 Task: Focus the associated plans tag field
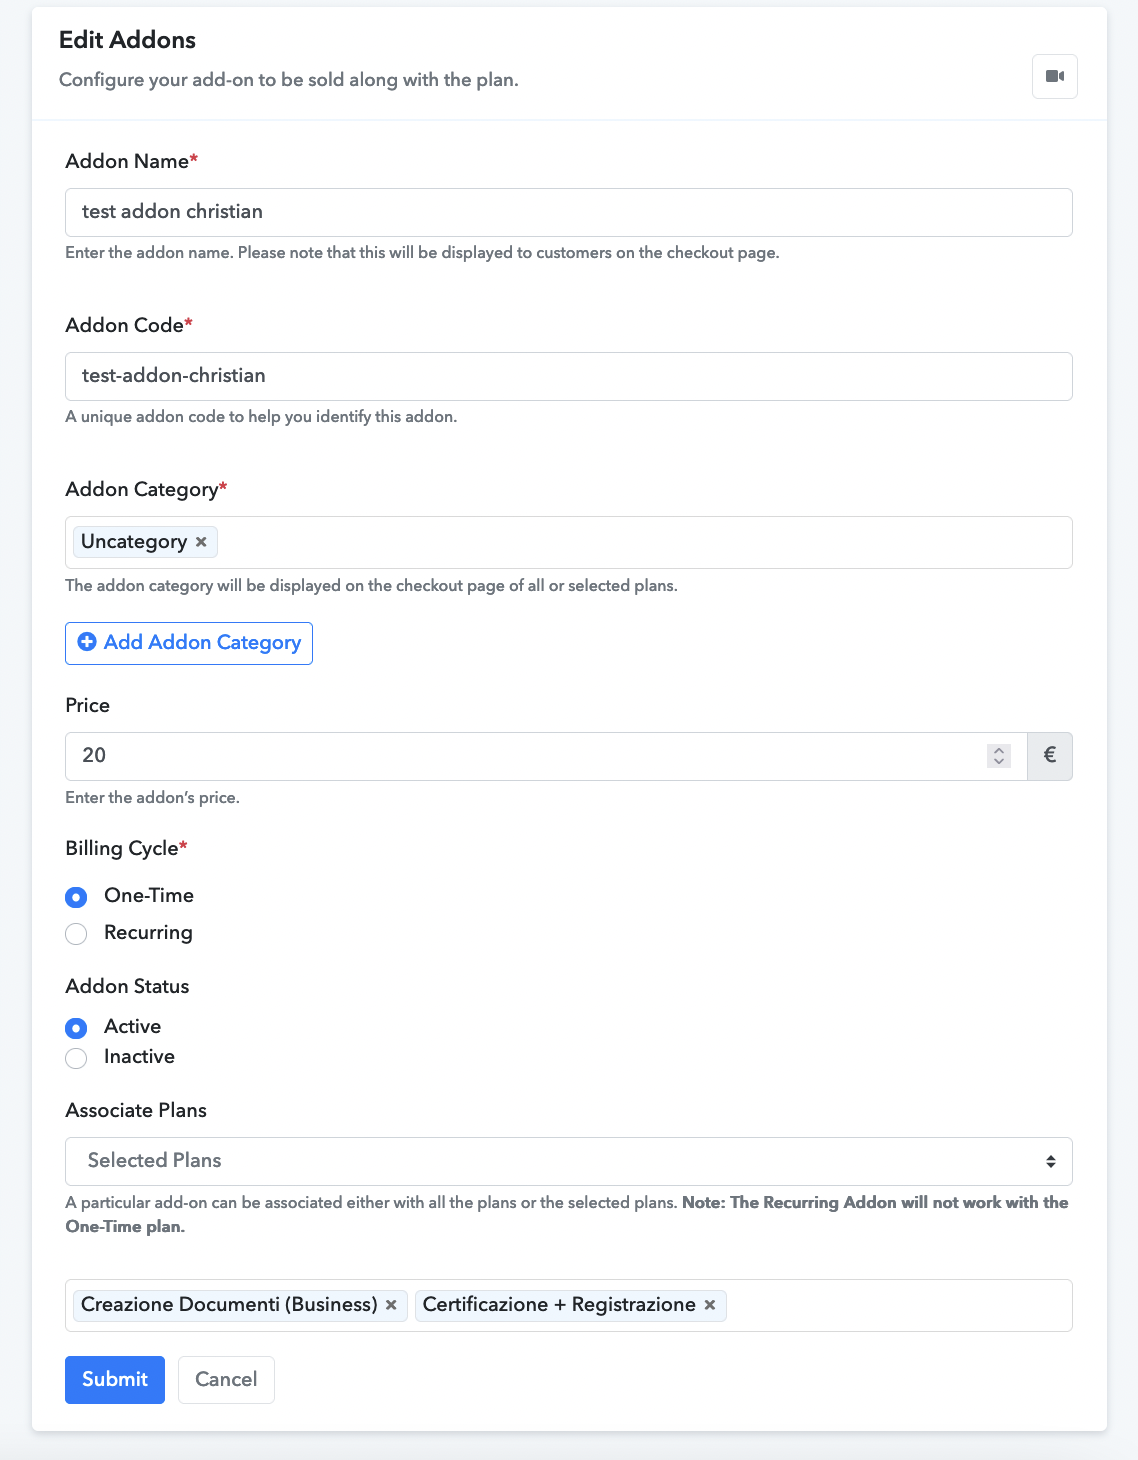898,1305
